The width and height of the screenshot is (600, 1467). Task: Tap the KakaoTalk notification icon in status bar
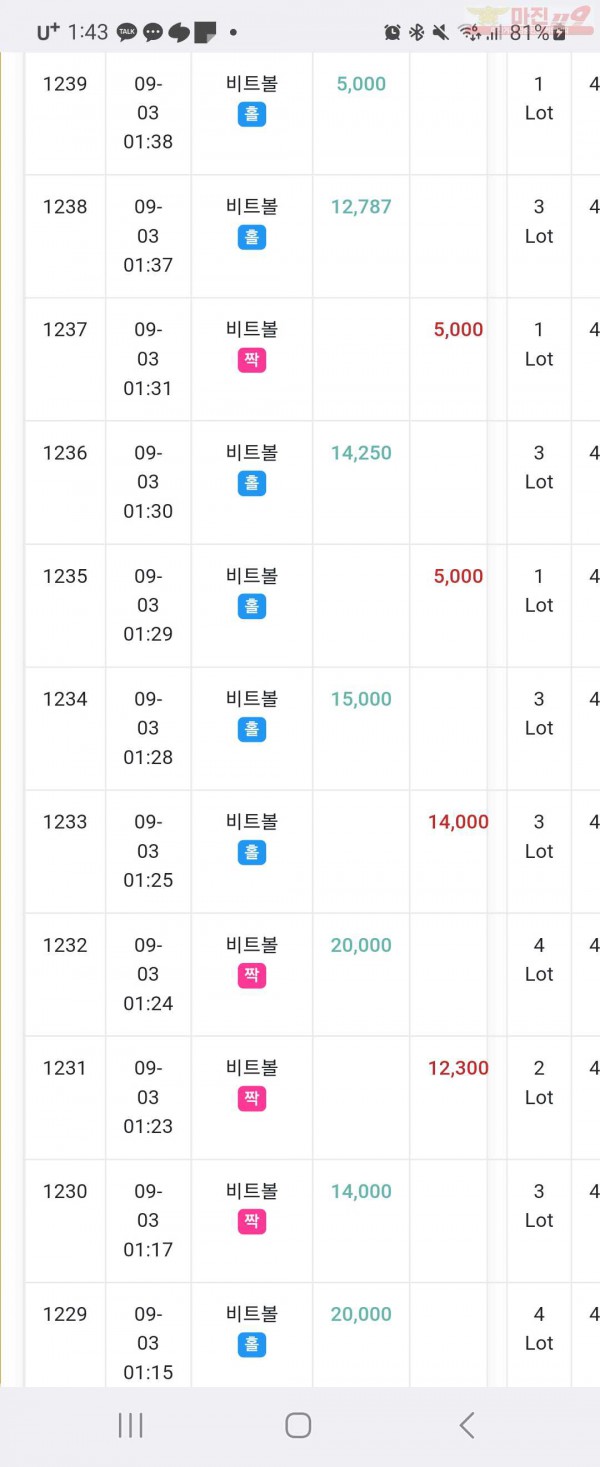pyautogui.click(x=127, y=32)
